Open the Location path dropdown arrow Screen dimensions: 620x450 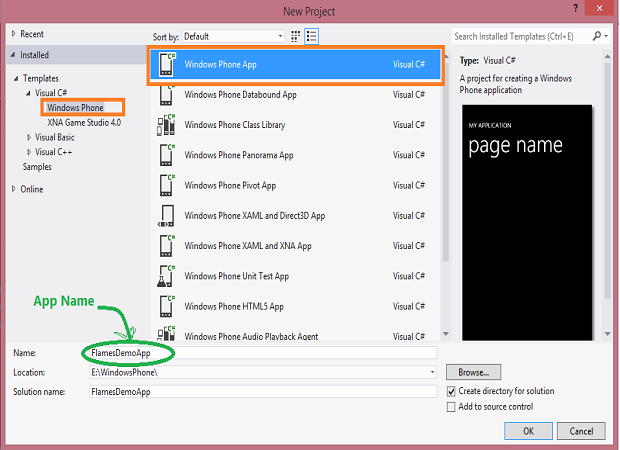tap(432, 372)
